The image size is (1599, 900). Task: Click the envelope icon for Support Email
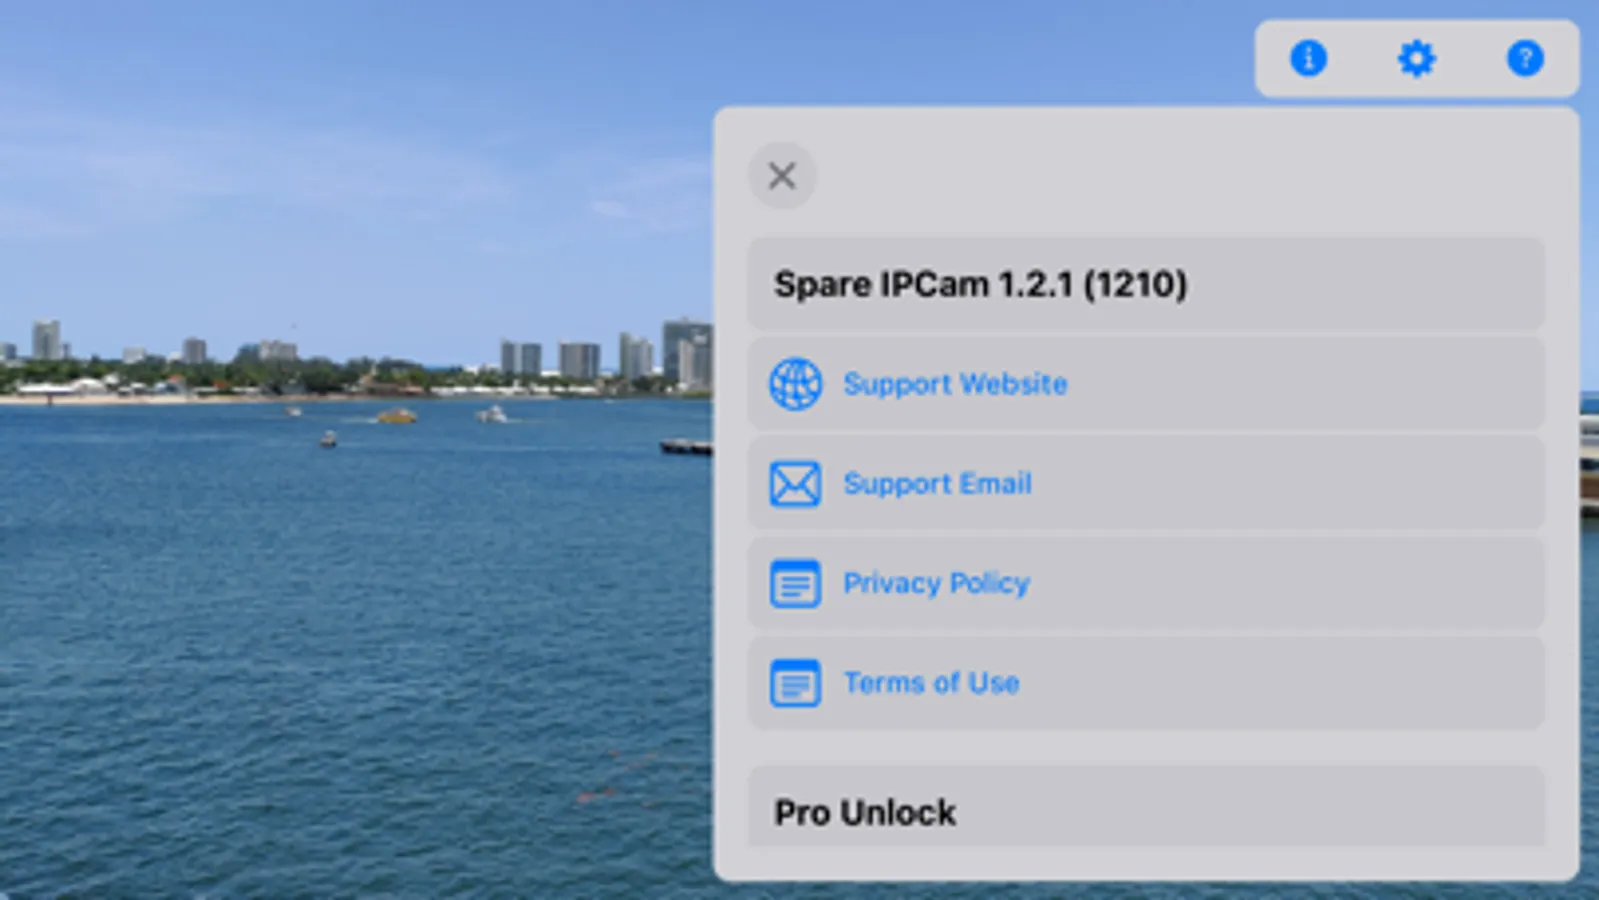tap(795, 484)
